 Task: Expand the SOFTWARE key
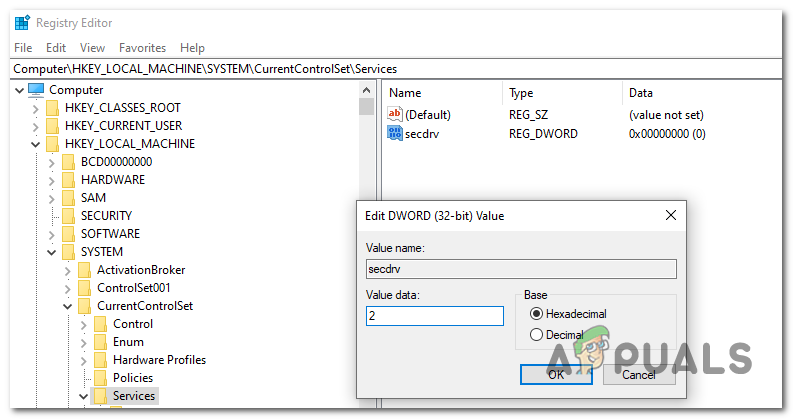[52, 235]
